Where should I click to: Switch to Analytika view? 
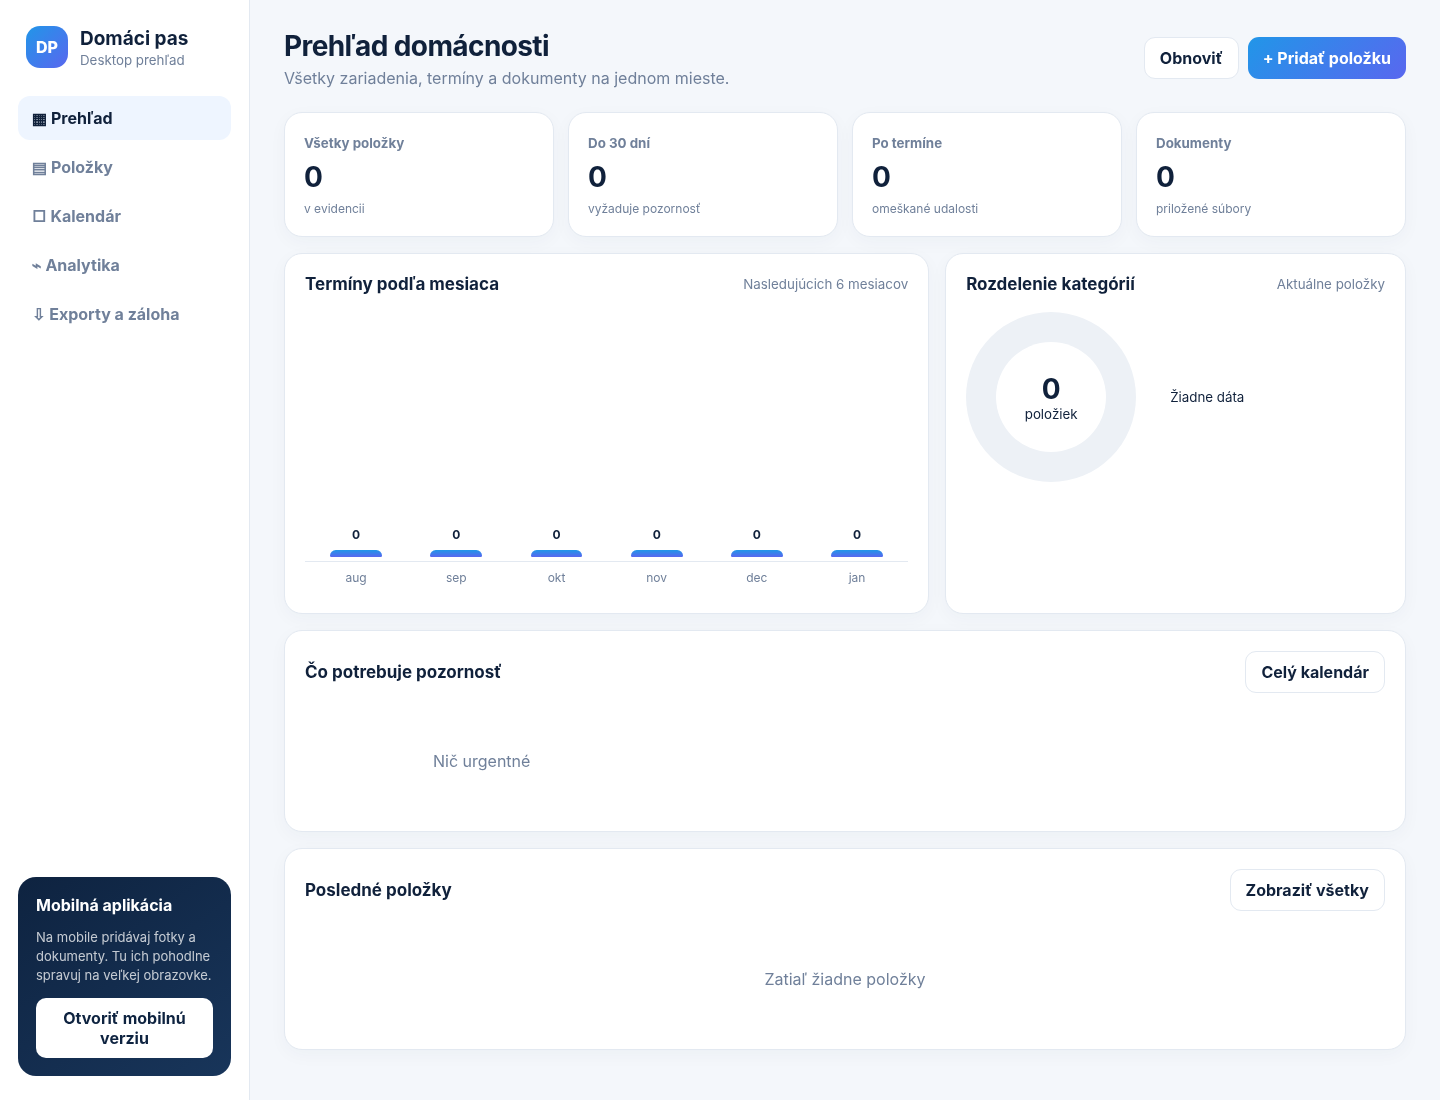click(x=124, y=265)
